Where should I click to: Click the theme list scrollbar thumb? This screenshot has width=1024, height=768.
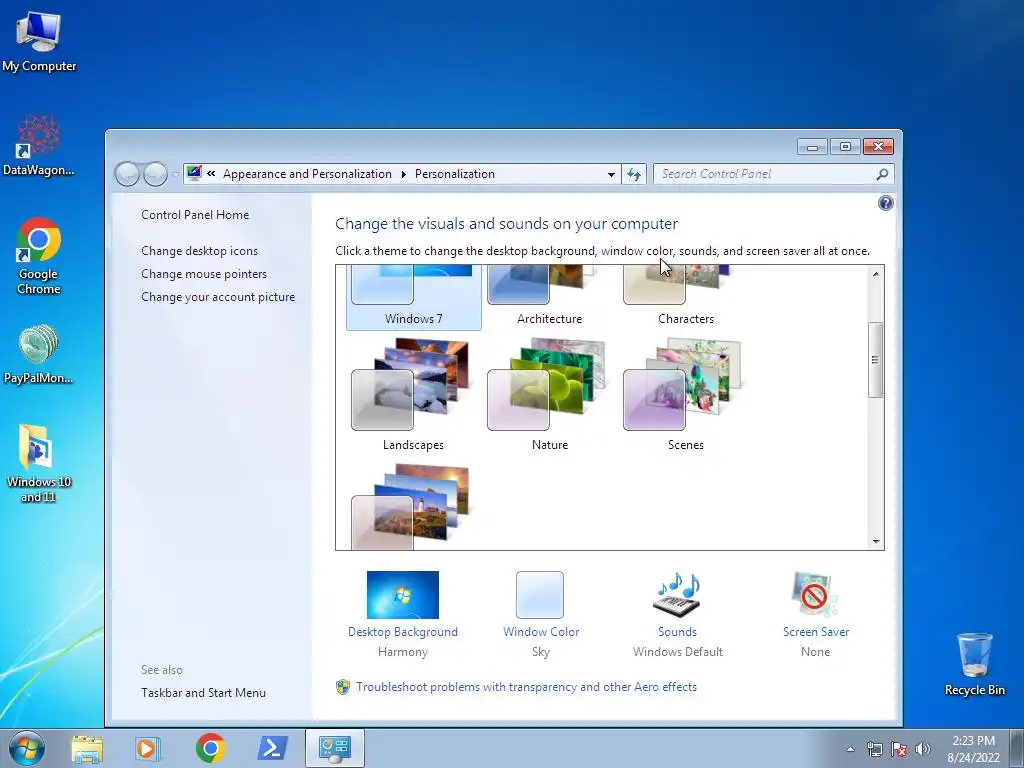click(876, 359)
